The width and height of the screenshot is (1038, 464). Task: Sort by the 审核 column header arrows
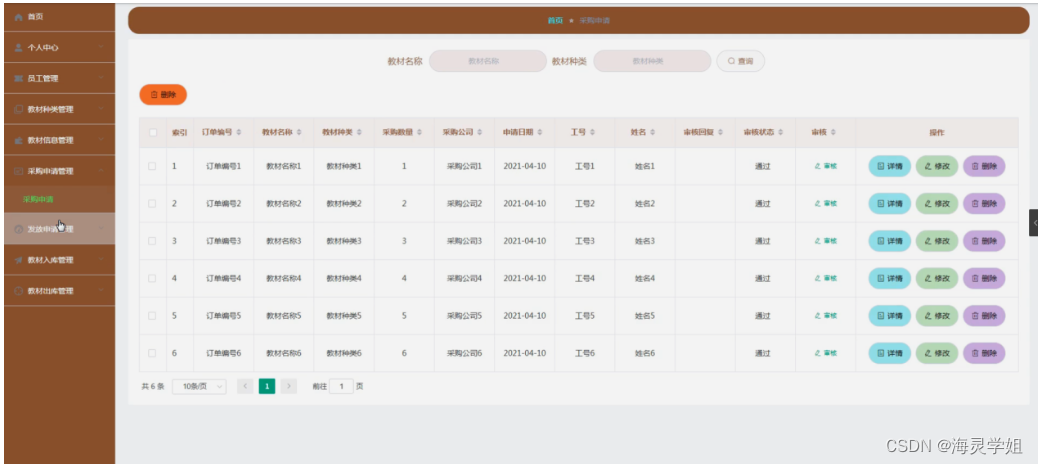point(833,132)
